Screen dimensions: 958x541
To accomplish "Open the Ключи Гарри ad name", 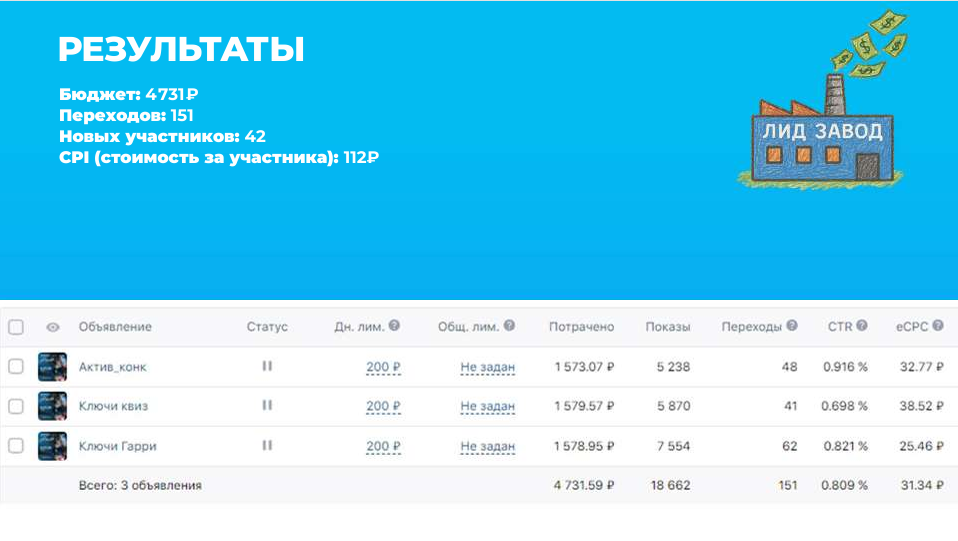I will coord(117,446).
